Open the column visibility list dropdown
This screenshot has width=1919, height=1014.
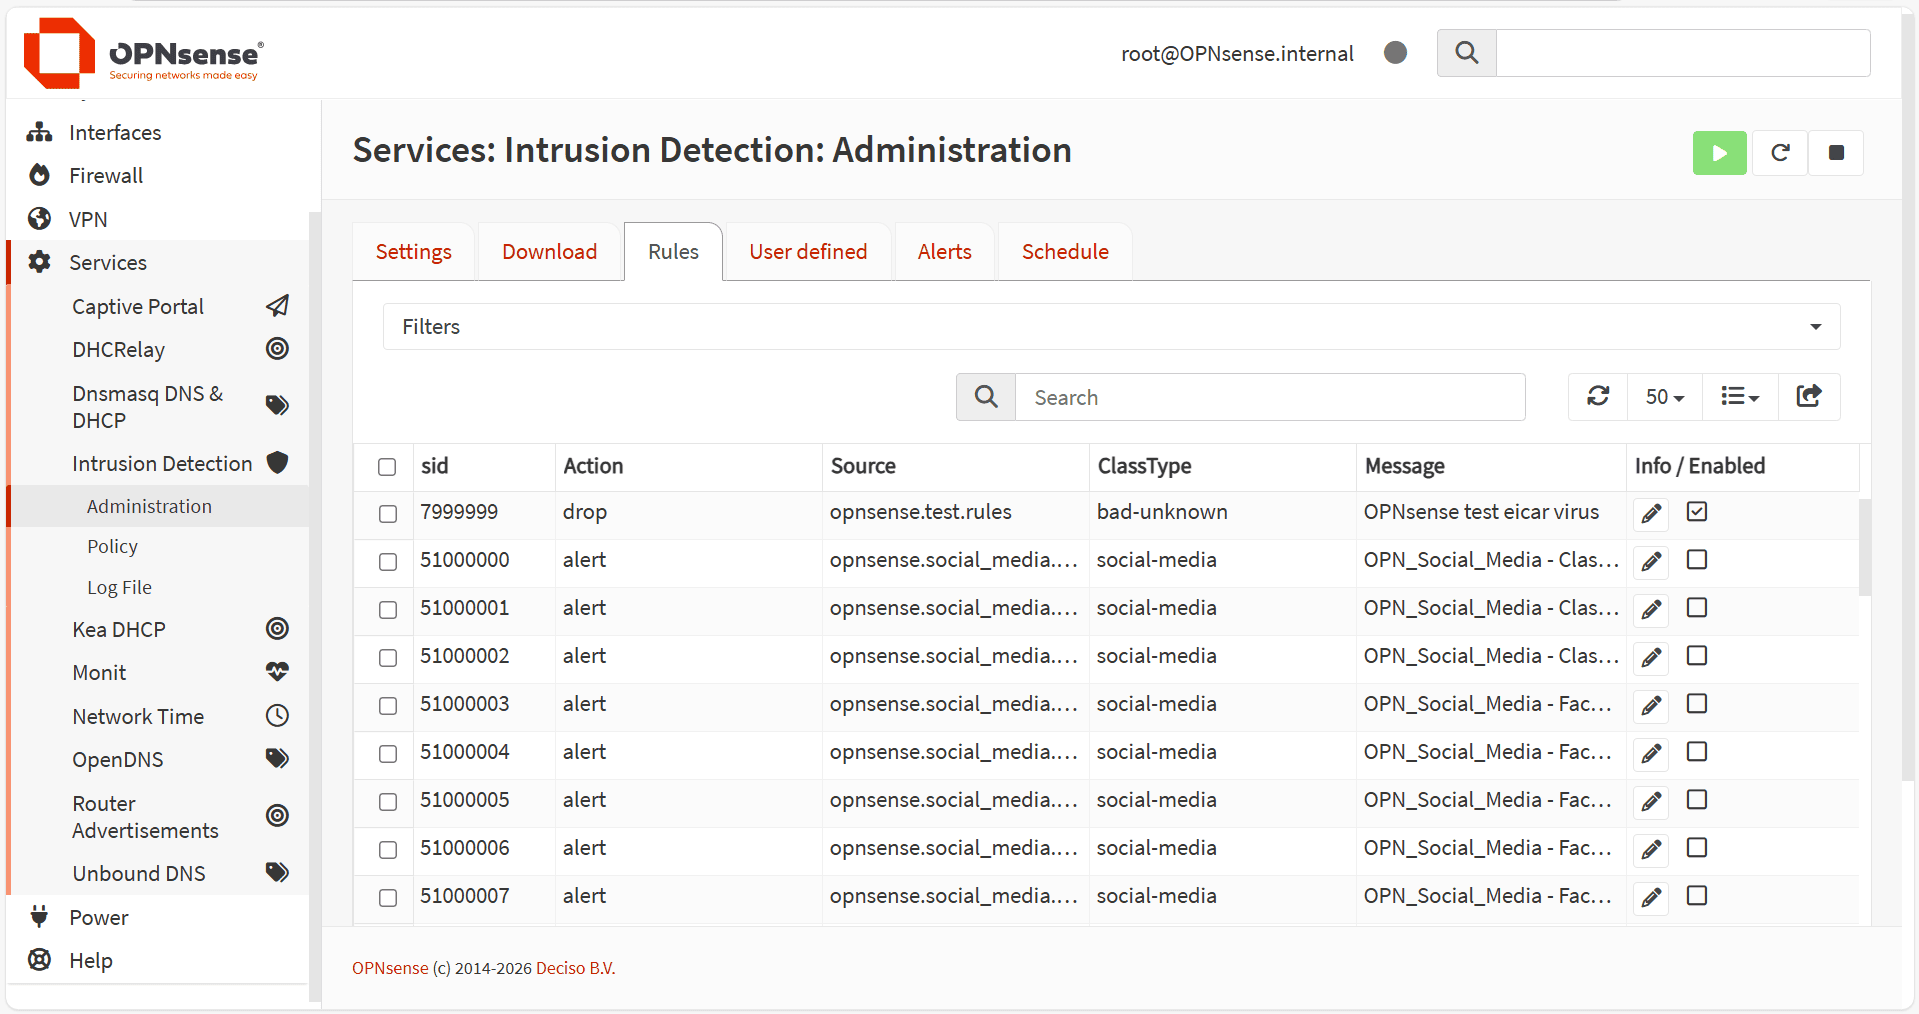1739,397
